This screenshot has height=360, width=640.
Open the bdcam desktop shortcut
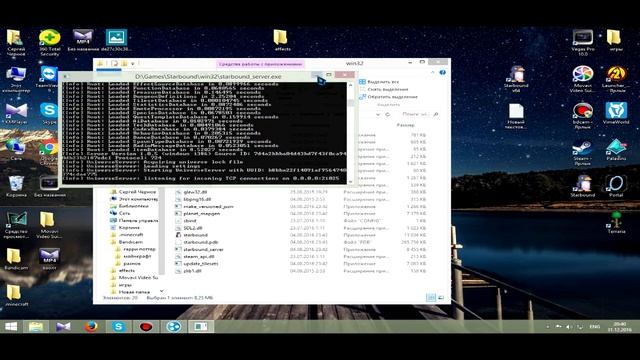pos(582,116)
